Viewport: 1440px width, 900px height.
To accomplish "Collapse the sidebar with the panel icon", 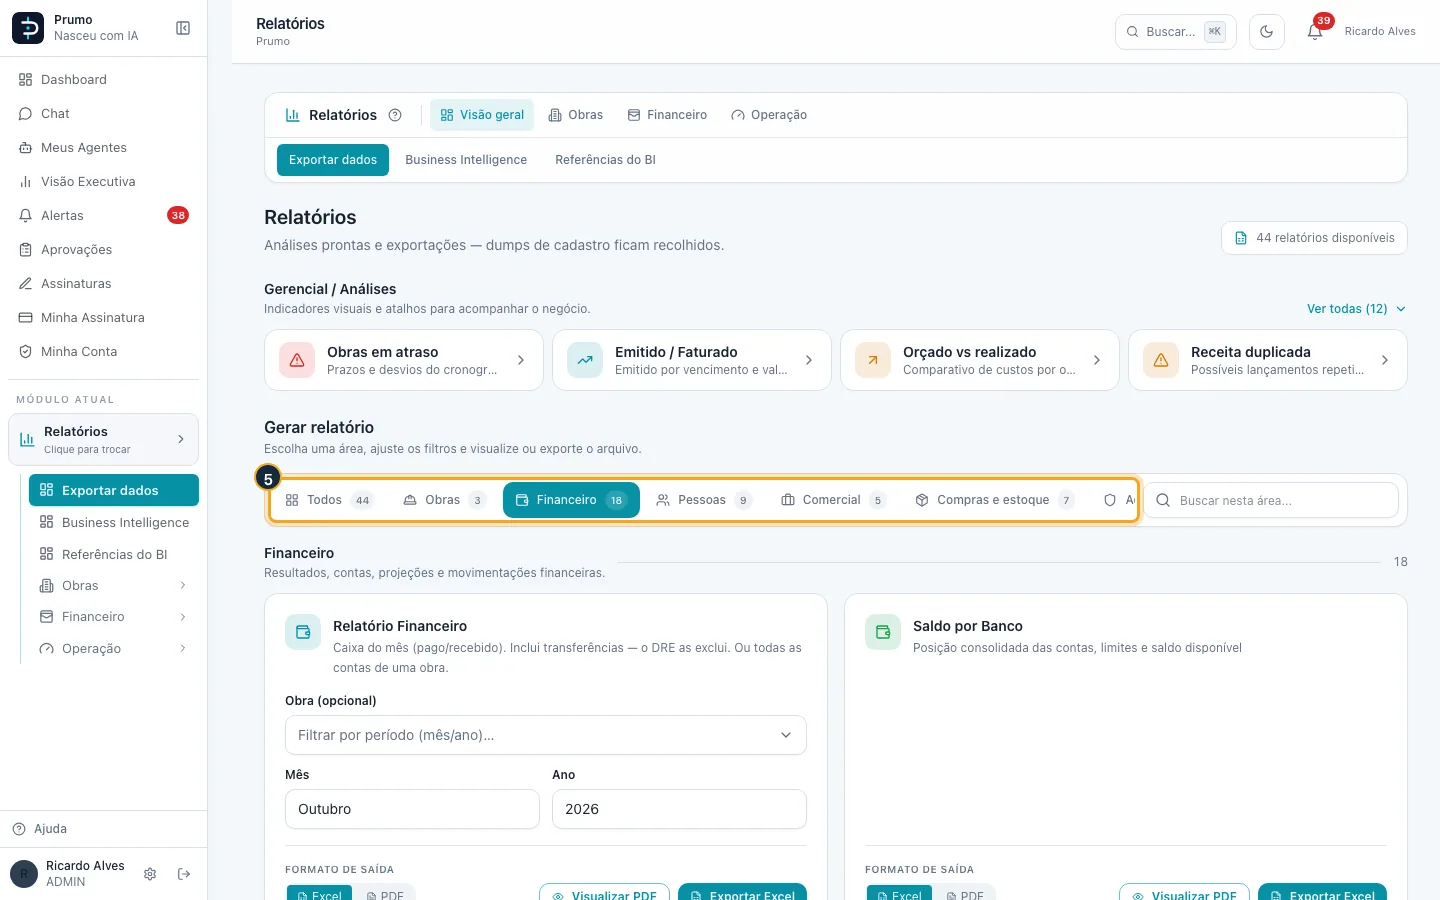I will pyautogui.click(x=183, y=28).
